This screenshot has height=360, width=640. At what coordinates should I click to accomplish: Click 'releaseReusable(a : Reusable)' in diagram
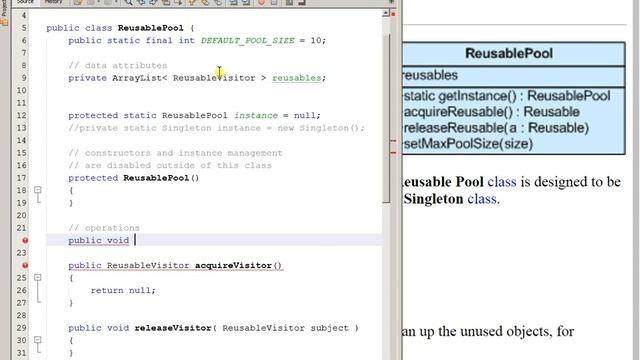coord(496,128)
